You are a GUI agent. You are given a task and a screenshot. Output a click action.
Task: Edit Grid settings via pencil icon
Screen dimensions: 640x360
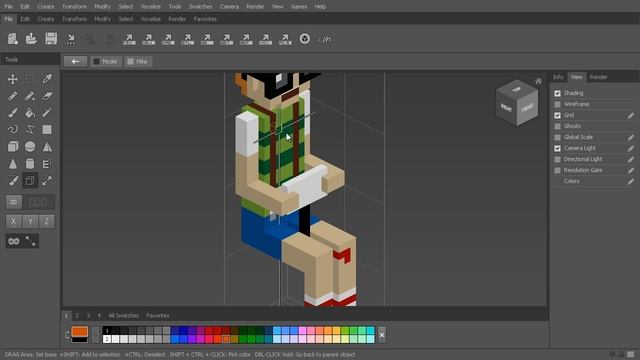[631, 116]
